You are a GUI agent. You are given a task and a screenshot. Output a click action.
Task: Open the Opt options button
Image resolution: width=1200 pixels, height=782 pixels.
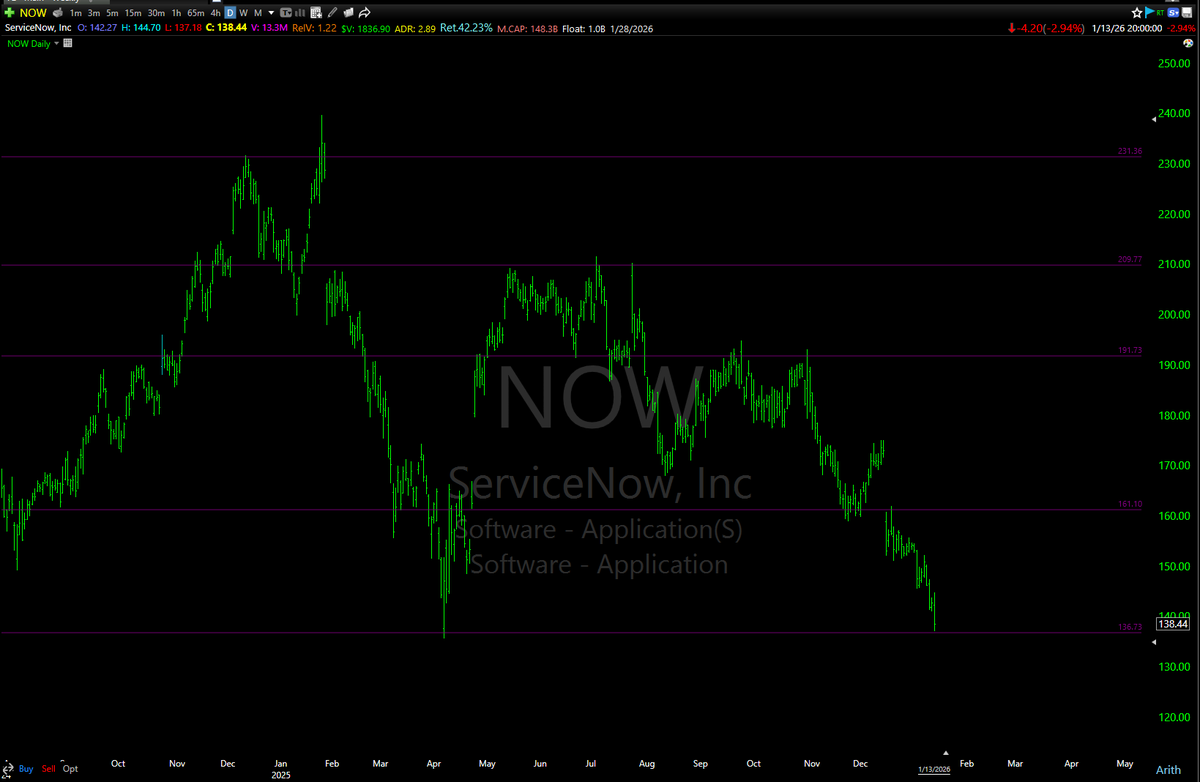click(70, 768)
